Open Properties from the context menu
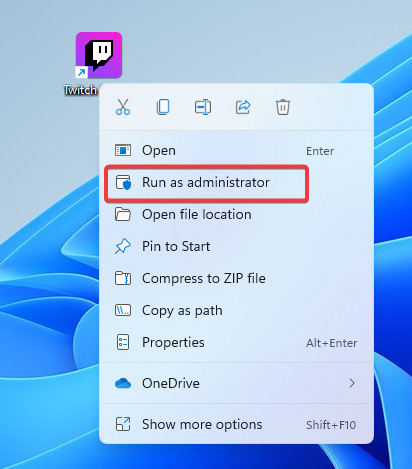 [x=236, y=343]
